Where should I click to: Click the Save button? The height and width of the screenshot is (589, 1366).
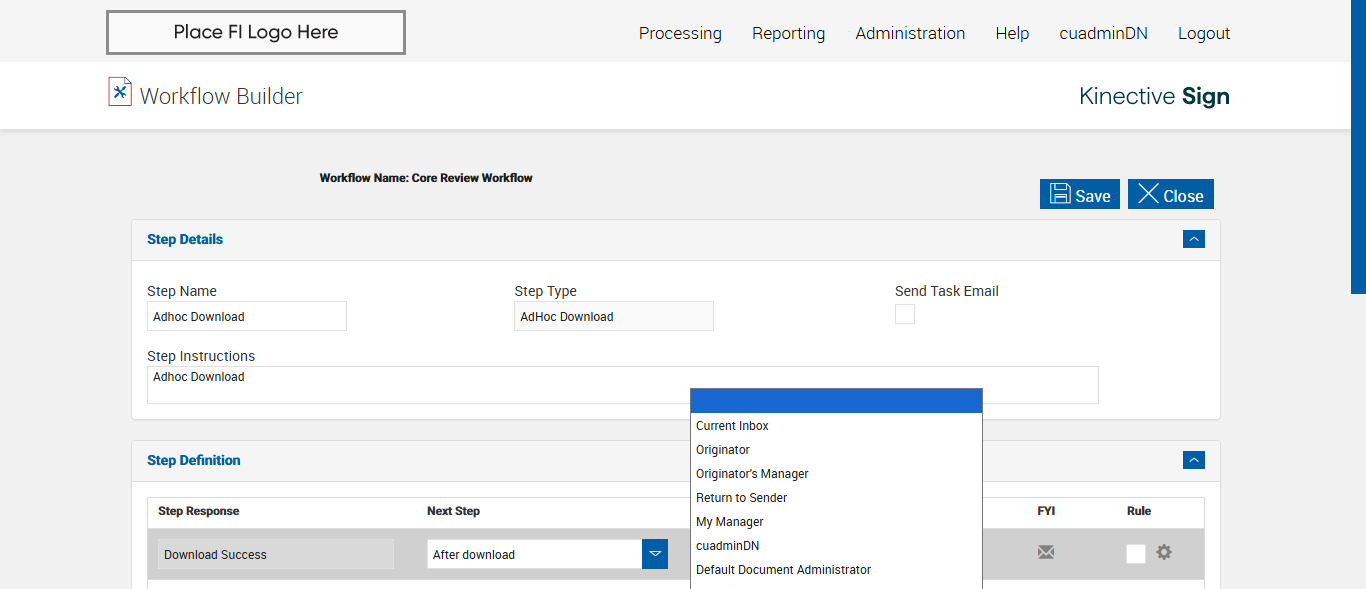tap(1080, 195)
